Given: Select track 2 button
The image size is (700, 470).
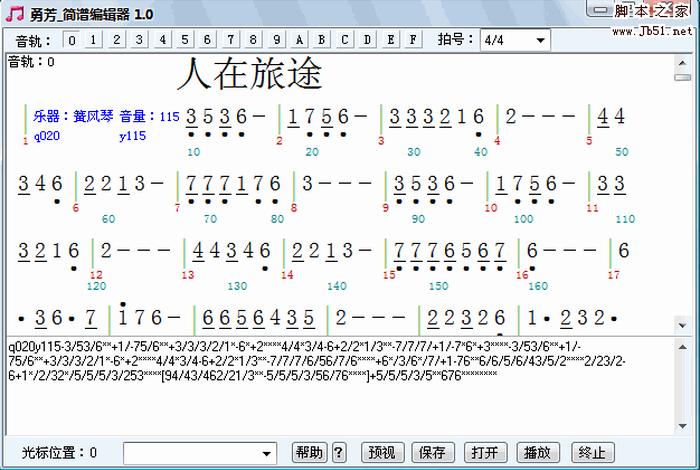Looking at the screenshot, I should (x=117, y=40).
